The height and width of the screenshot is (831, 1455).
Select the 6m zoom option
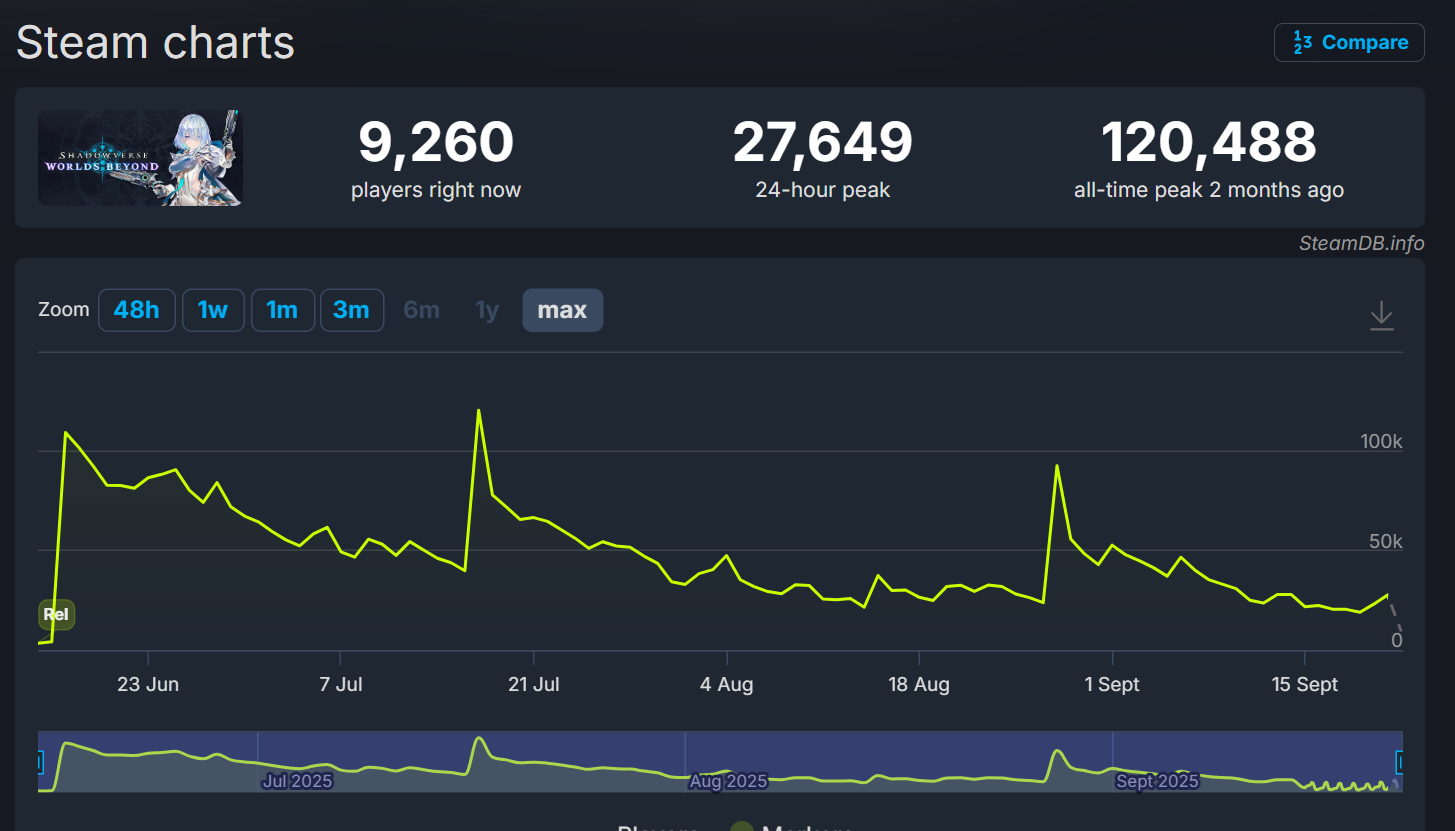pos(421,310)
